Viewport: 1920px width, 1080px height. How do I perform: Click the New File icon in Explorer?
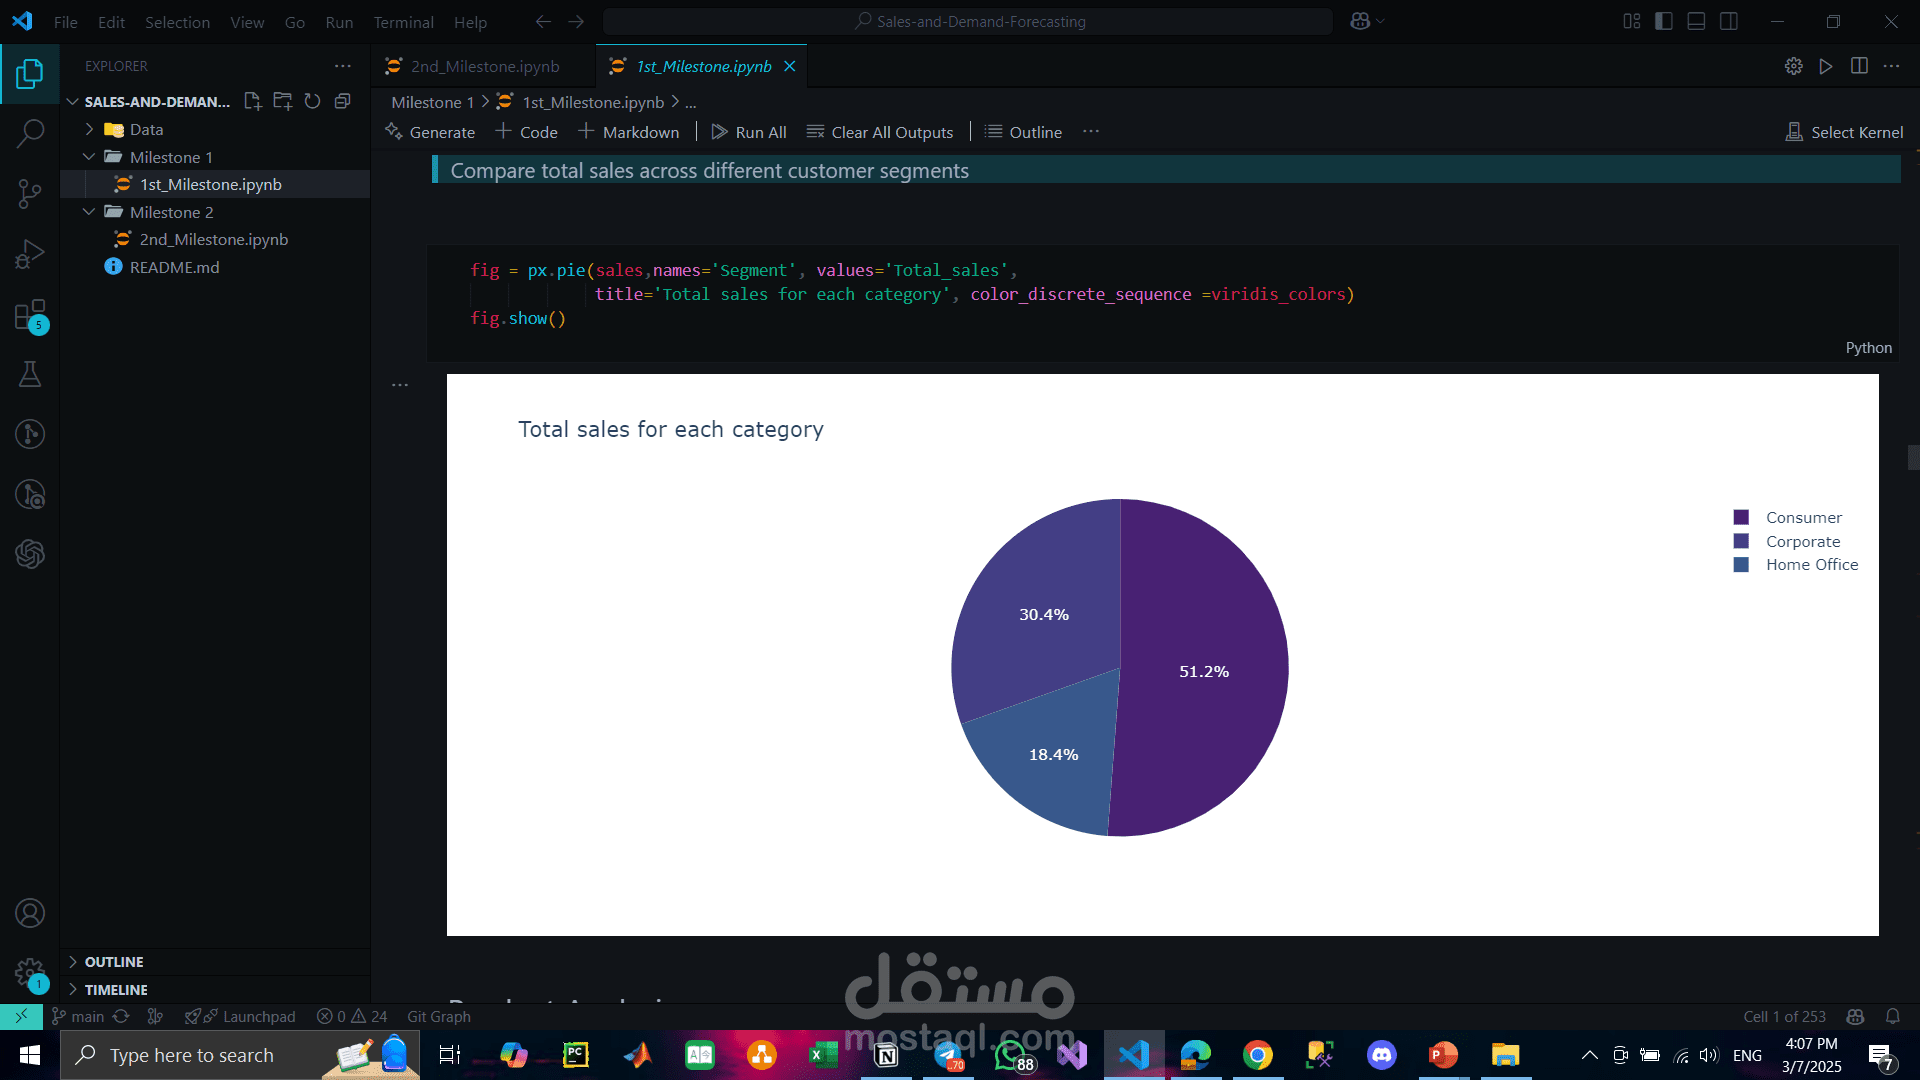(253, 101)
